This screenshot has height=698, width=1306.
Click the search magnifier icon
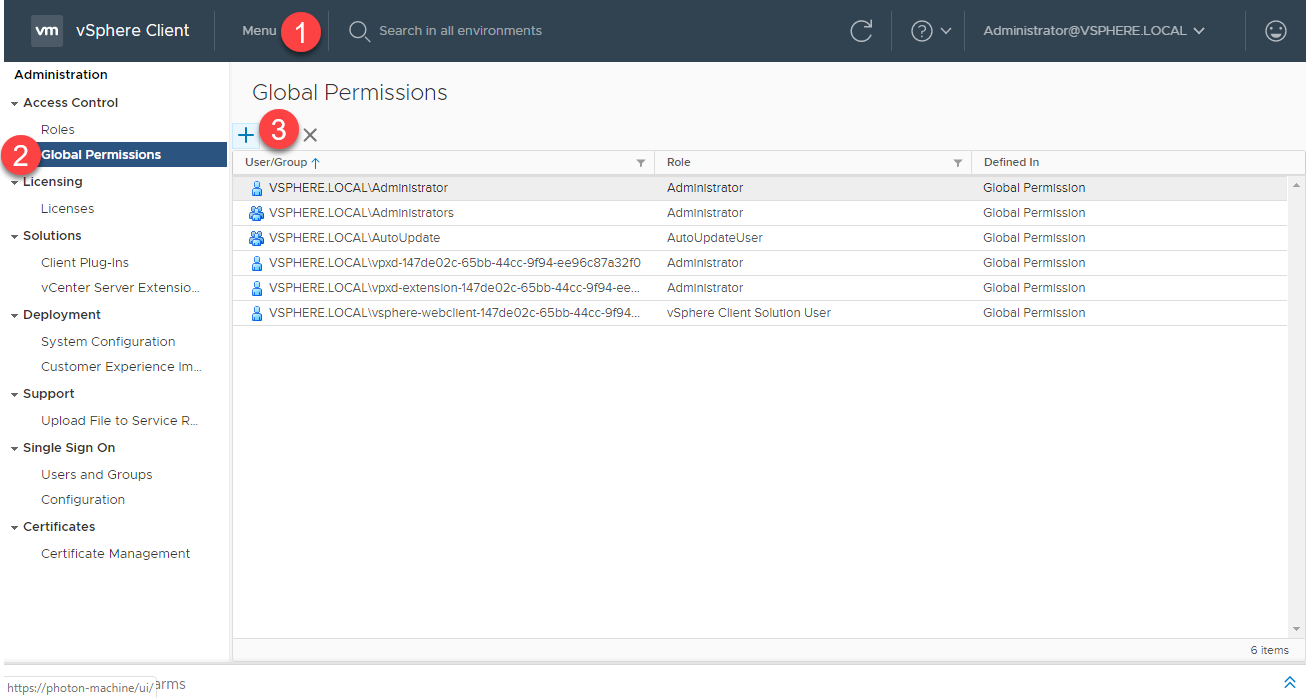point(359,31)
